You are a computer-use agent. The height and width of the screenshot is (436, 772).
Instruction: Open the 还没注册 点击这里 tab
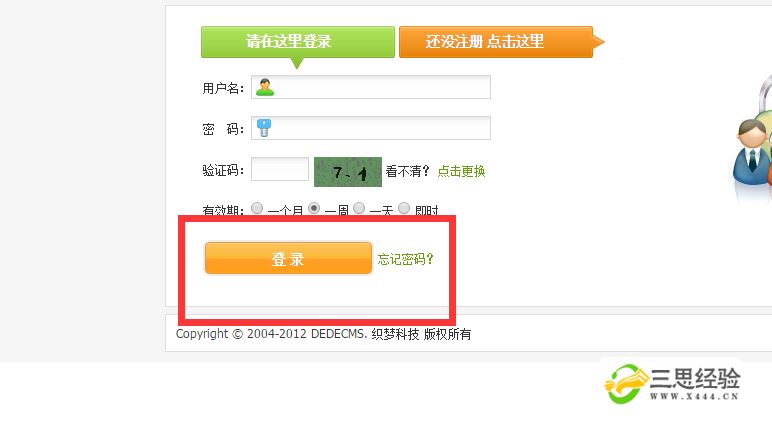pos(496,42)
